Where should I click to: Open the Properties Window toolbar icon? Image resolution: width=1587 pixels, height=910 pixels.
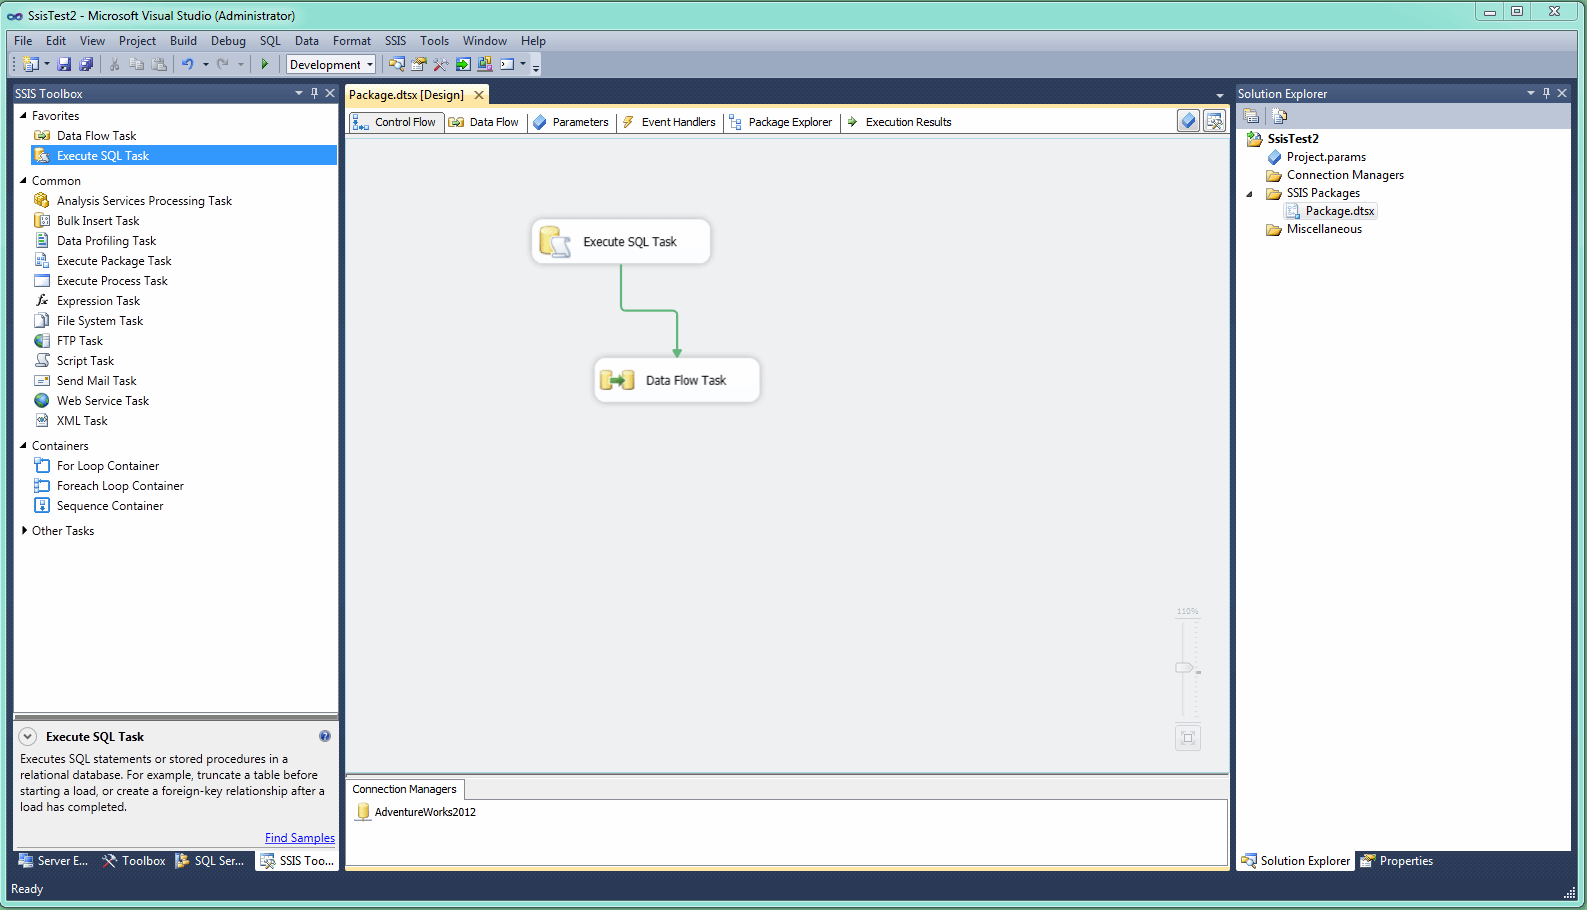tap(419, 64)
